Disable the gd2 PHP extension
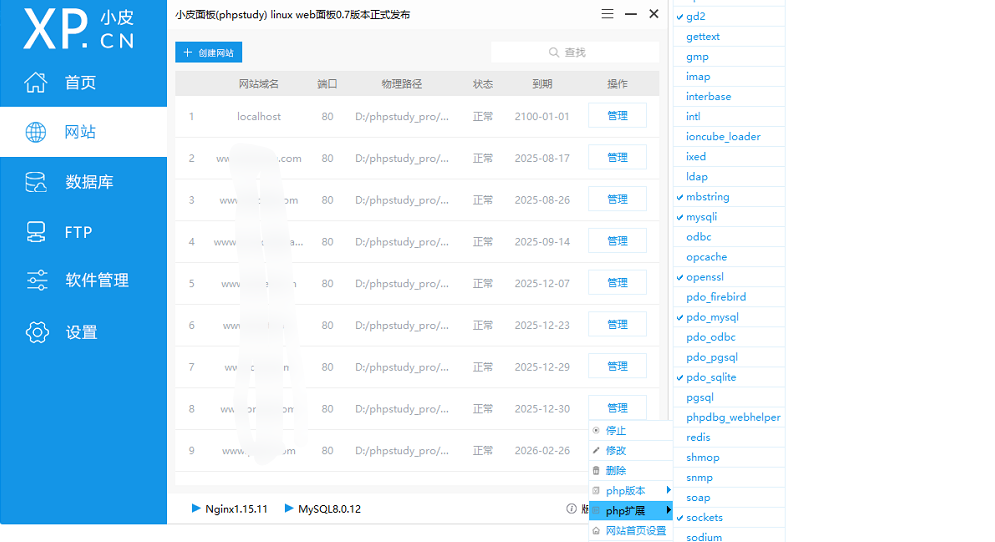Image resolution: width=995 pixels, height=542 pixels. [696, 17]
